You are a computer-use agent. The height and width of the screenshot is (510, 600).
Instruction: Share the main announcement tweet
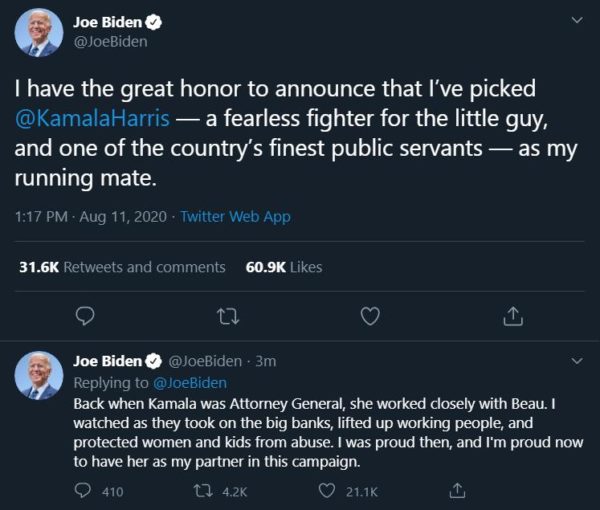click(x=512, y=316)
